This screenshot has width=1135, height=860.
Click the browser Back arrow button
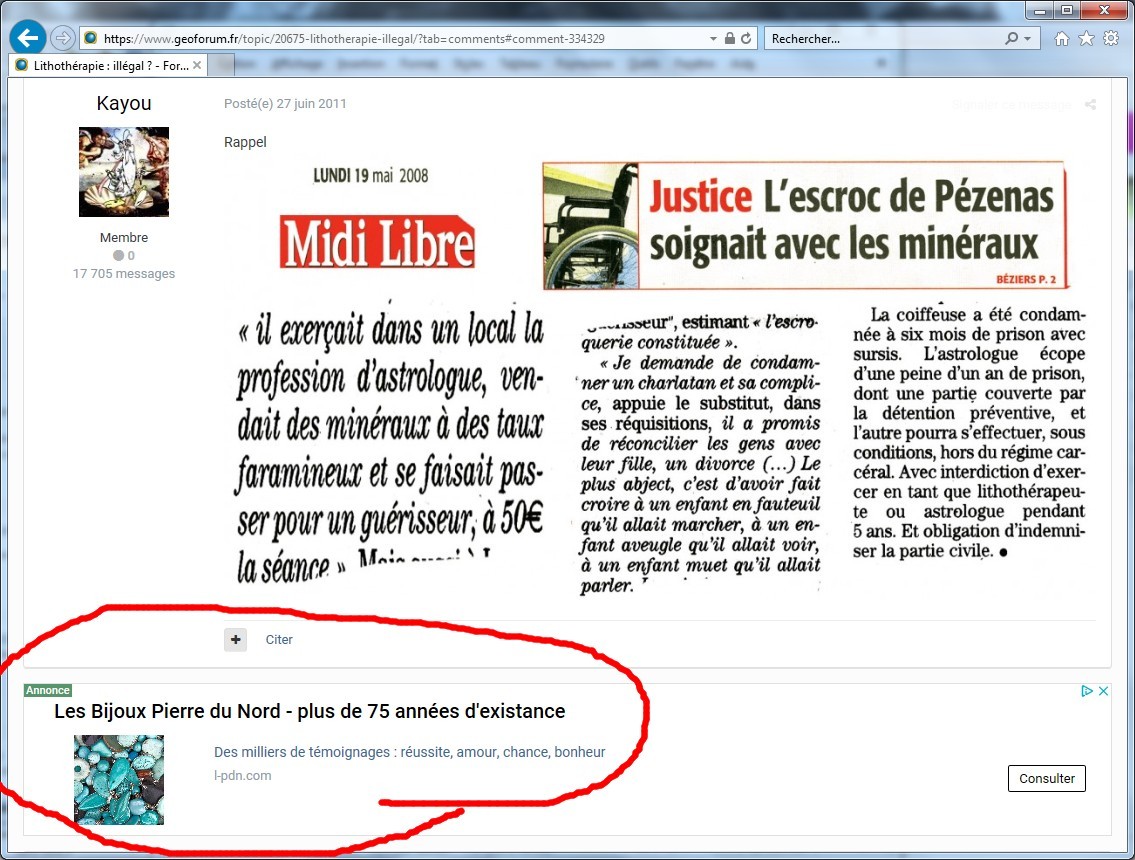pyautogui.click(x=28, y=39)
